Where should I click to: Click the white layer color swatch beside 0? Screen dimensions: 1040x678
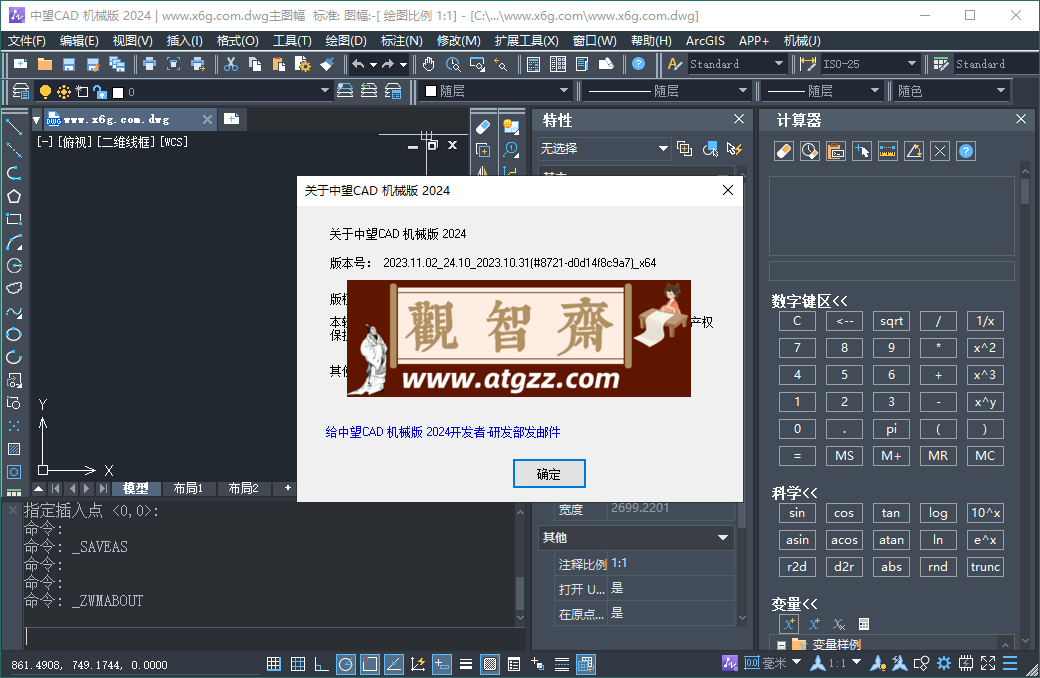click(x=118, y=92)
